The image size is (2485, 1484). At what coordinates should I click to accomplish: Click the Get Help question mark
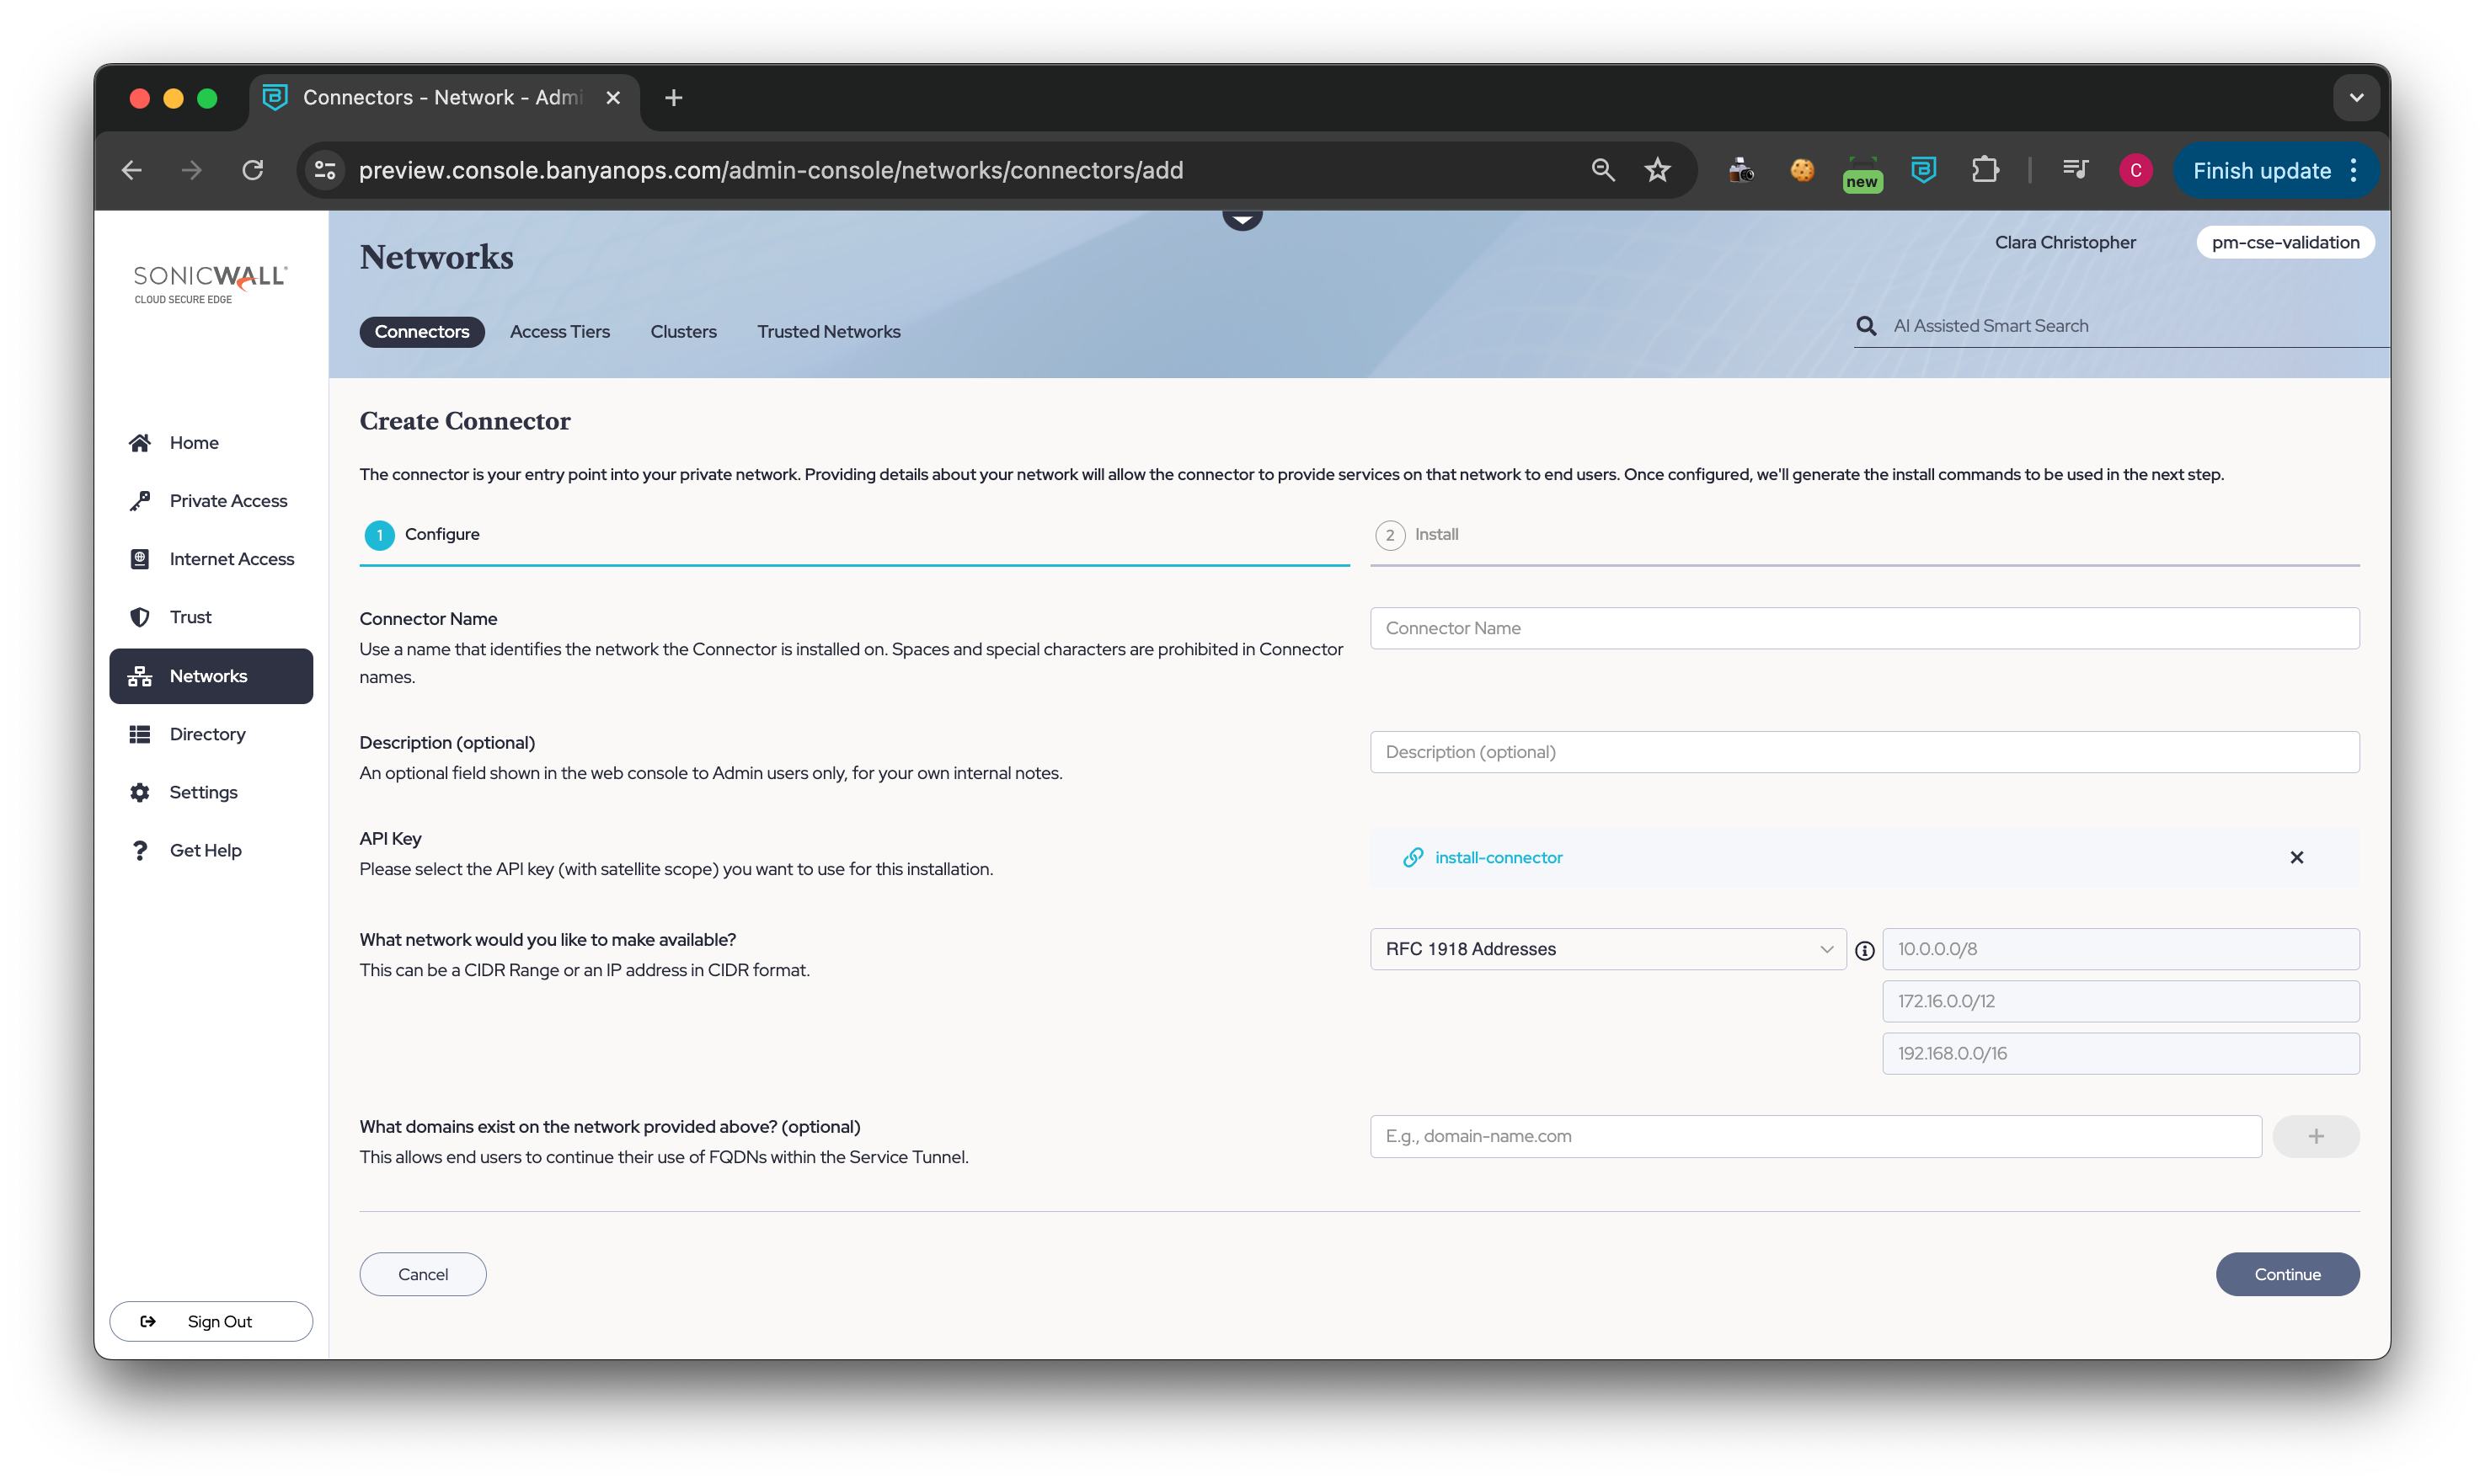pyautogui.click(x=140, y=850)
